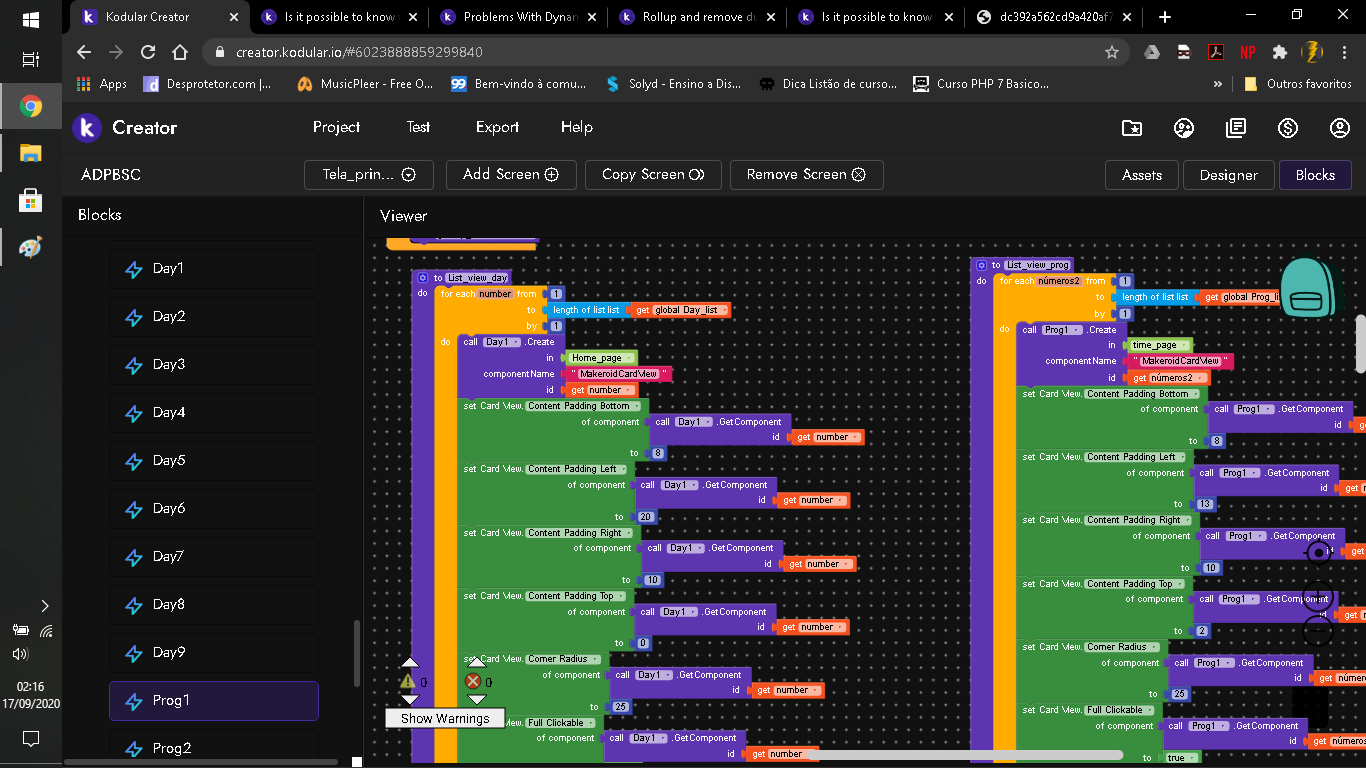Image resolution: width=1366 pixels, height=768 pixels.
Task: Open the Export menu
Action: [x=497, y=127]
